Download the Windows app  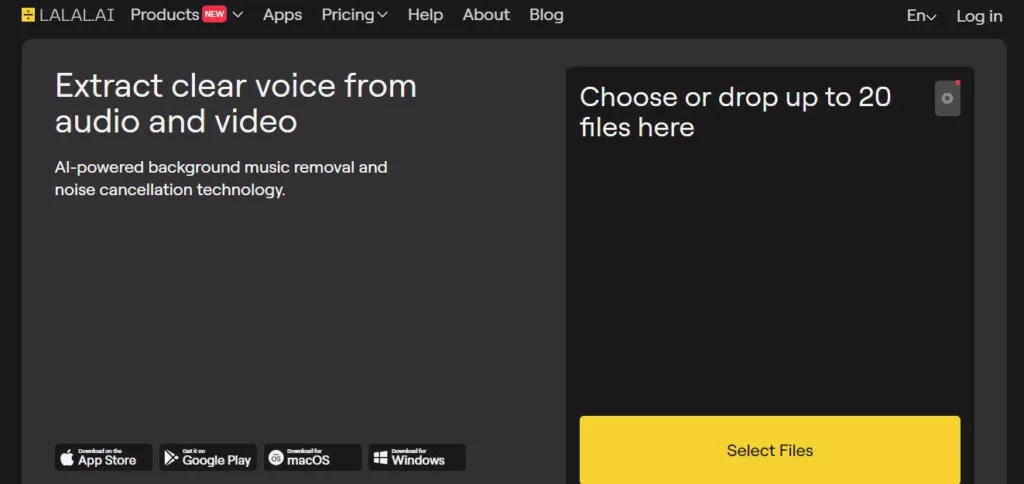(x=417, y=457)
